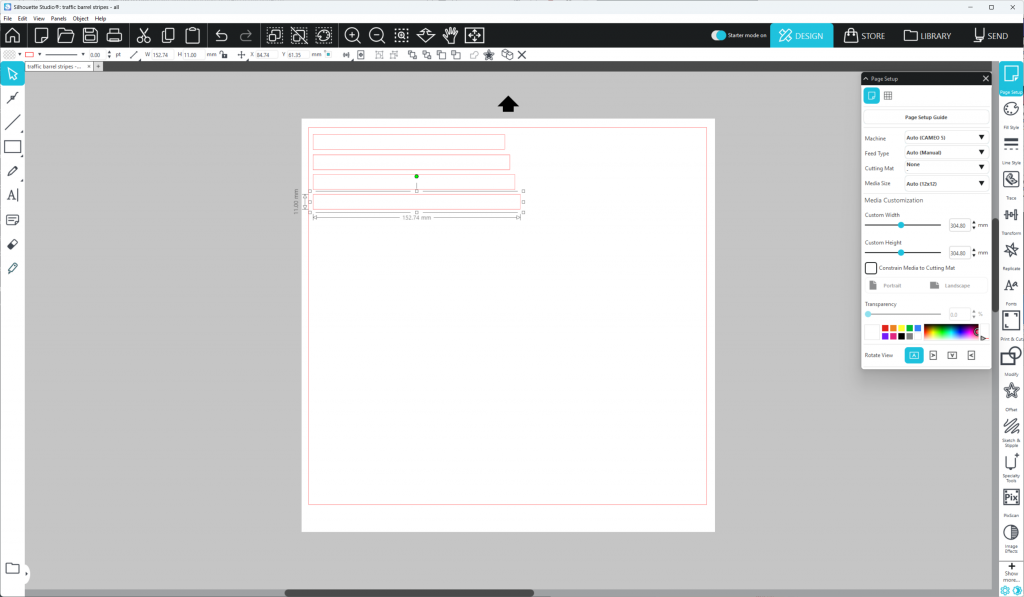Open the fill pattern dropdown arrow

point(20,55)
